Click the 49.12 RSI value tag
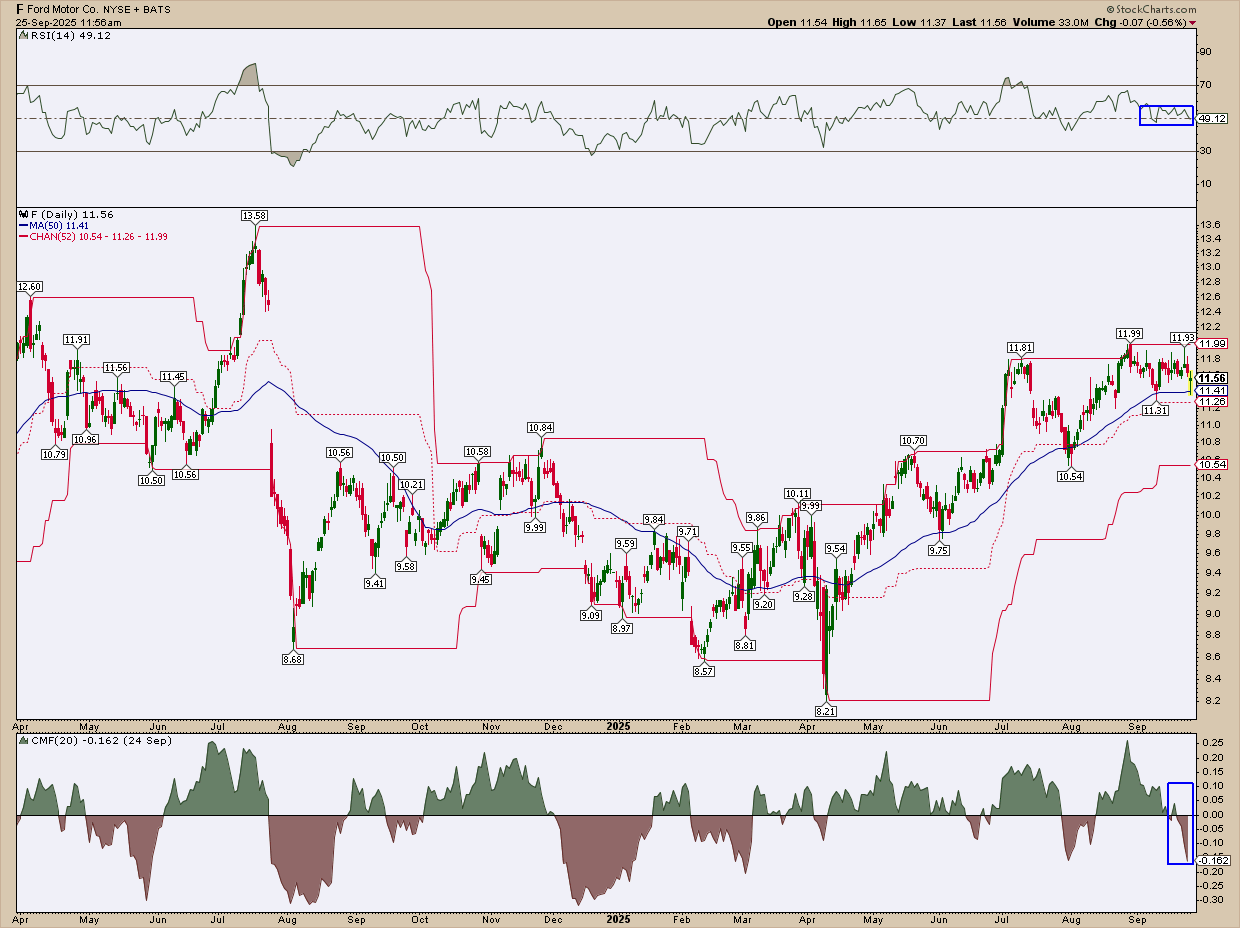Screen dimensions: 1240x928 1212,119
